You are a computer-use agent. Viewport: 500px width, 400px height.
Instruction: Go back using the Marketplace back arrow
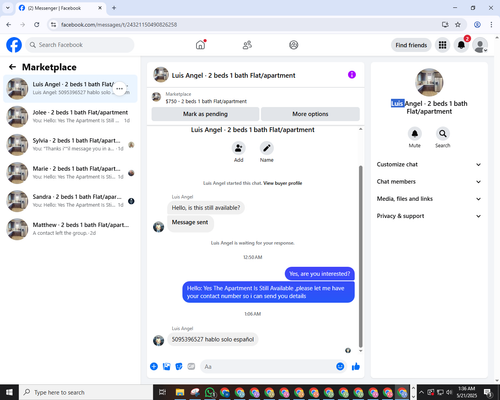tap(12, 67)
